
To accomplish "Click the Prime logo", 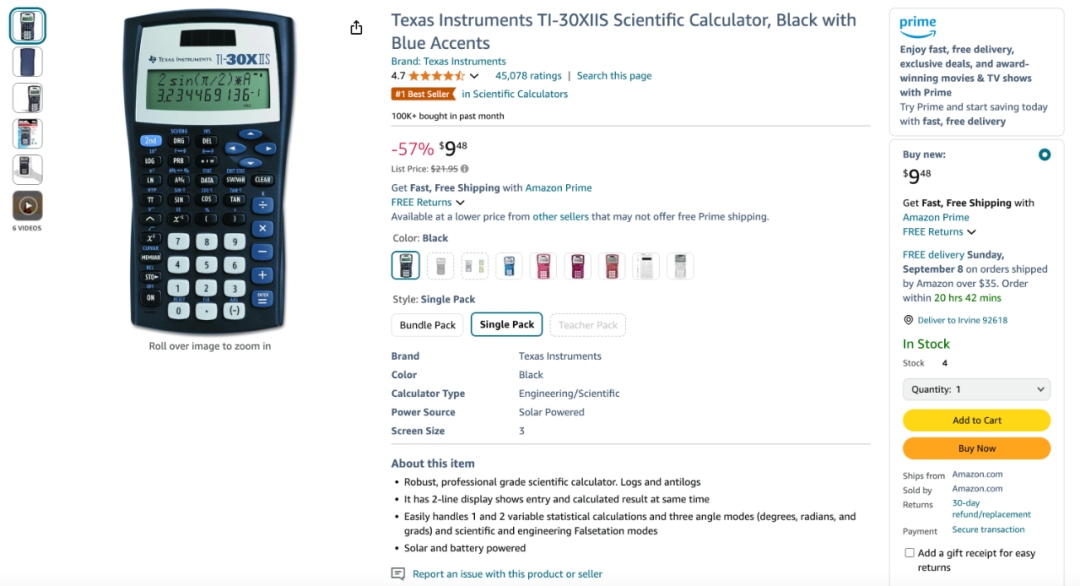I will tap(918, 26).
